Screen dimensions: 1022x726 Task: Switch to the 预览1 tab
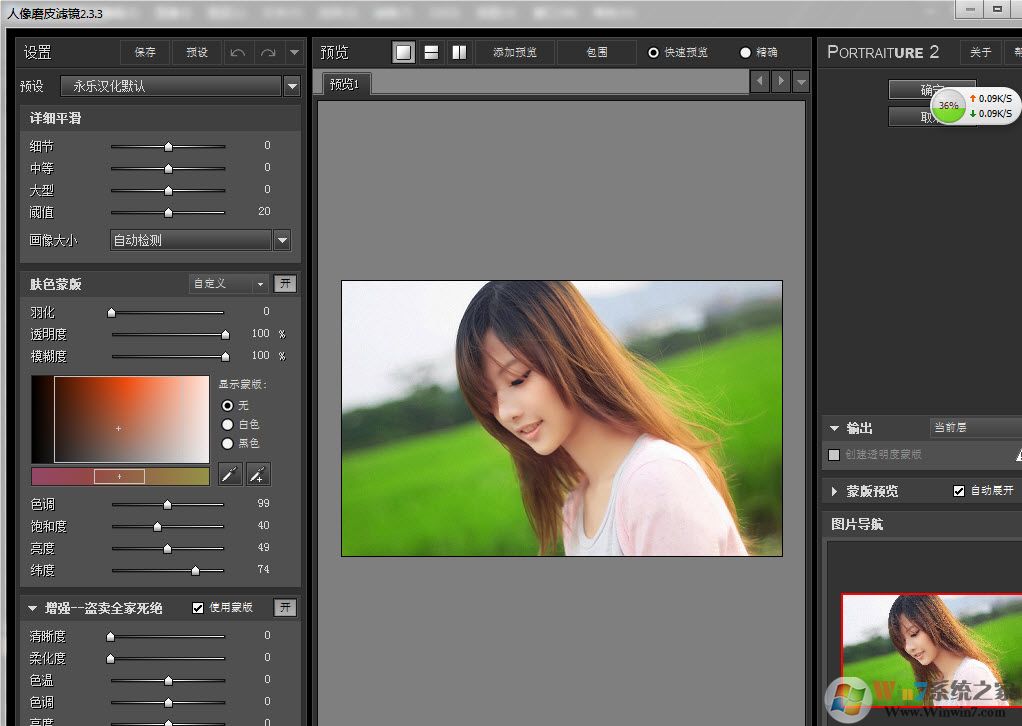(x=343, y=84)
